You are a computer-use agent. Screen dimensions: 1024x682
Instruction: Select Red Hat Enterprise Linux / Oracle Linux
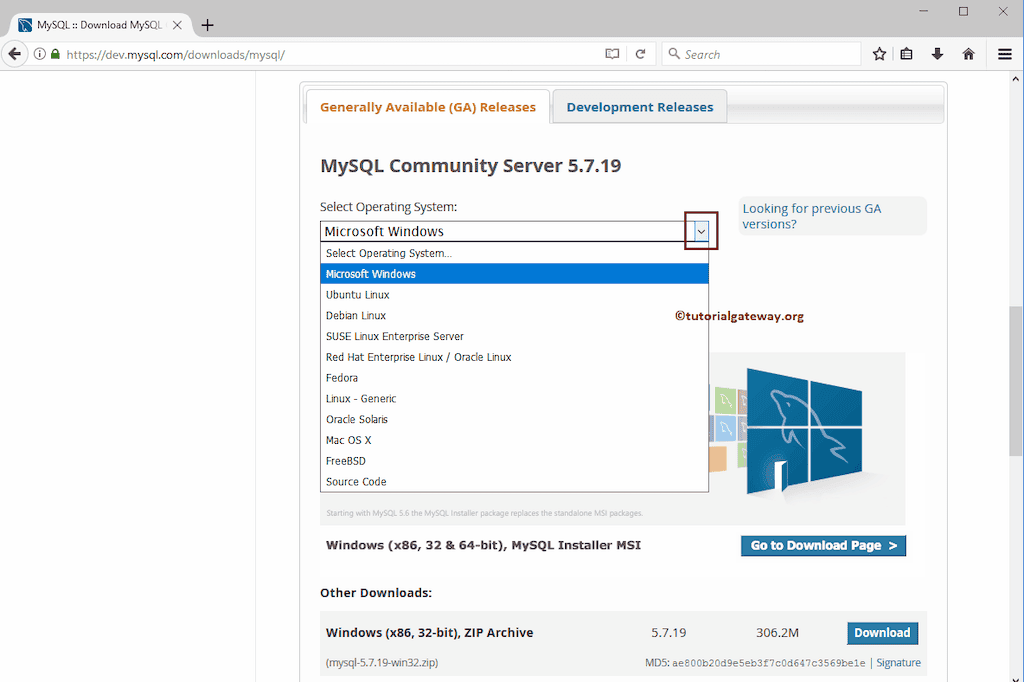515,357
